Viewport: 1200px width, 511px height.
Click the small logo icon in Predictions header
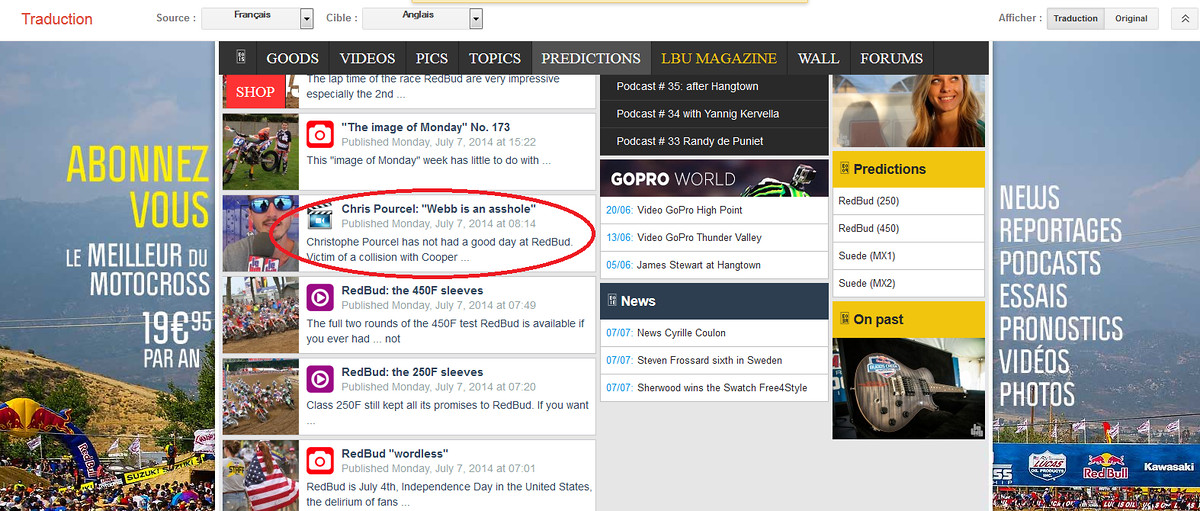tap(844, 169)
